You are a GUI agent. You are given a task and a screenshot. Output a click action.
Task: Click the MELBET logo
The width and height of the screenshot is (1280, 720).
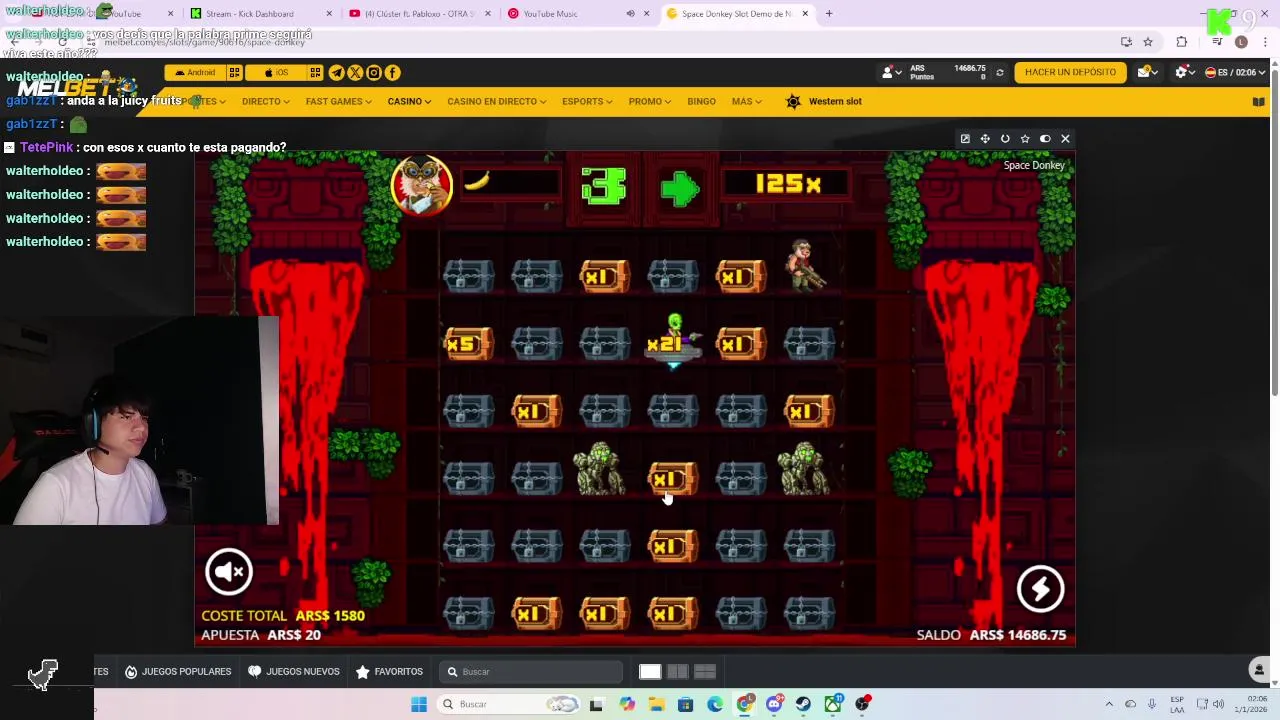(77, 89)
